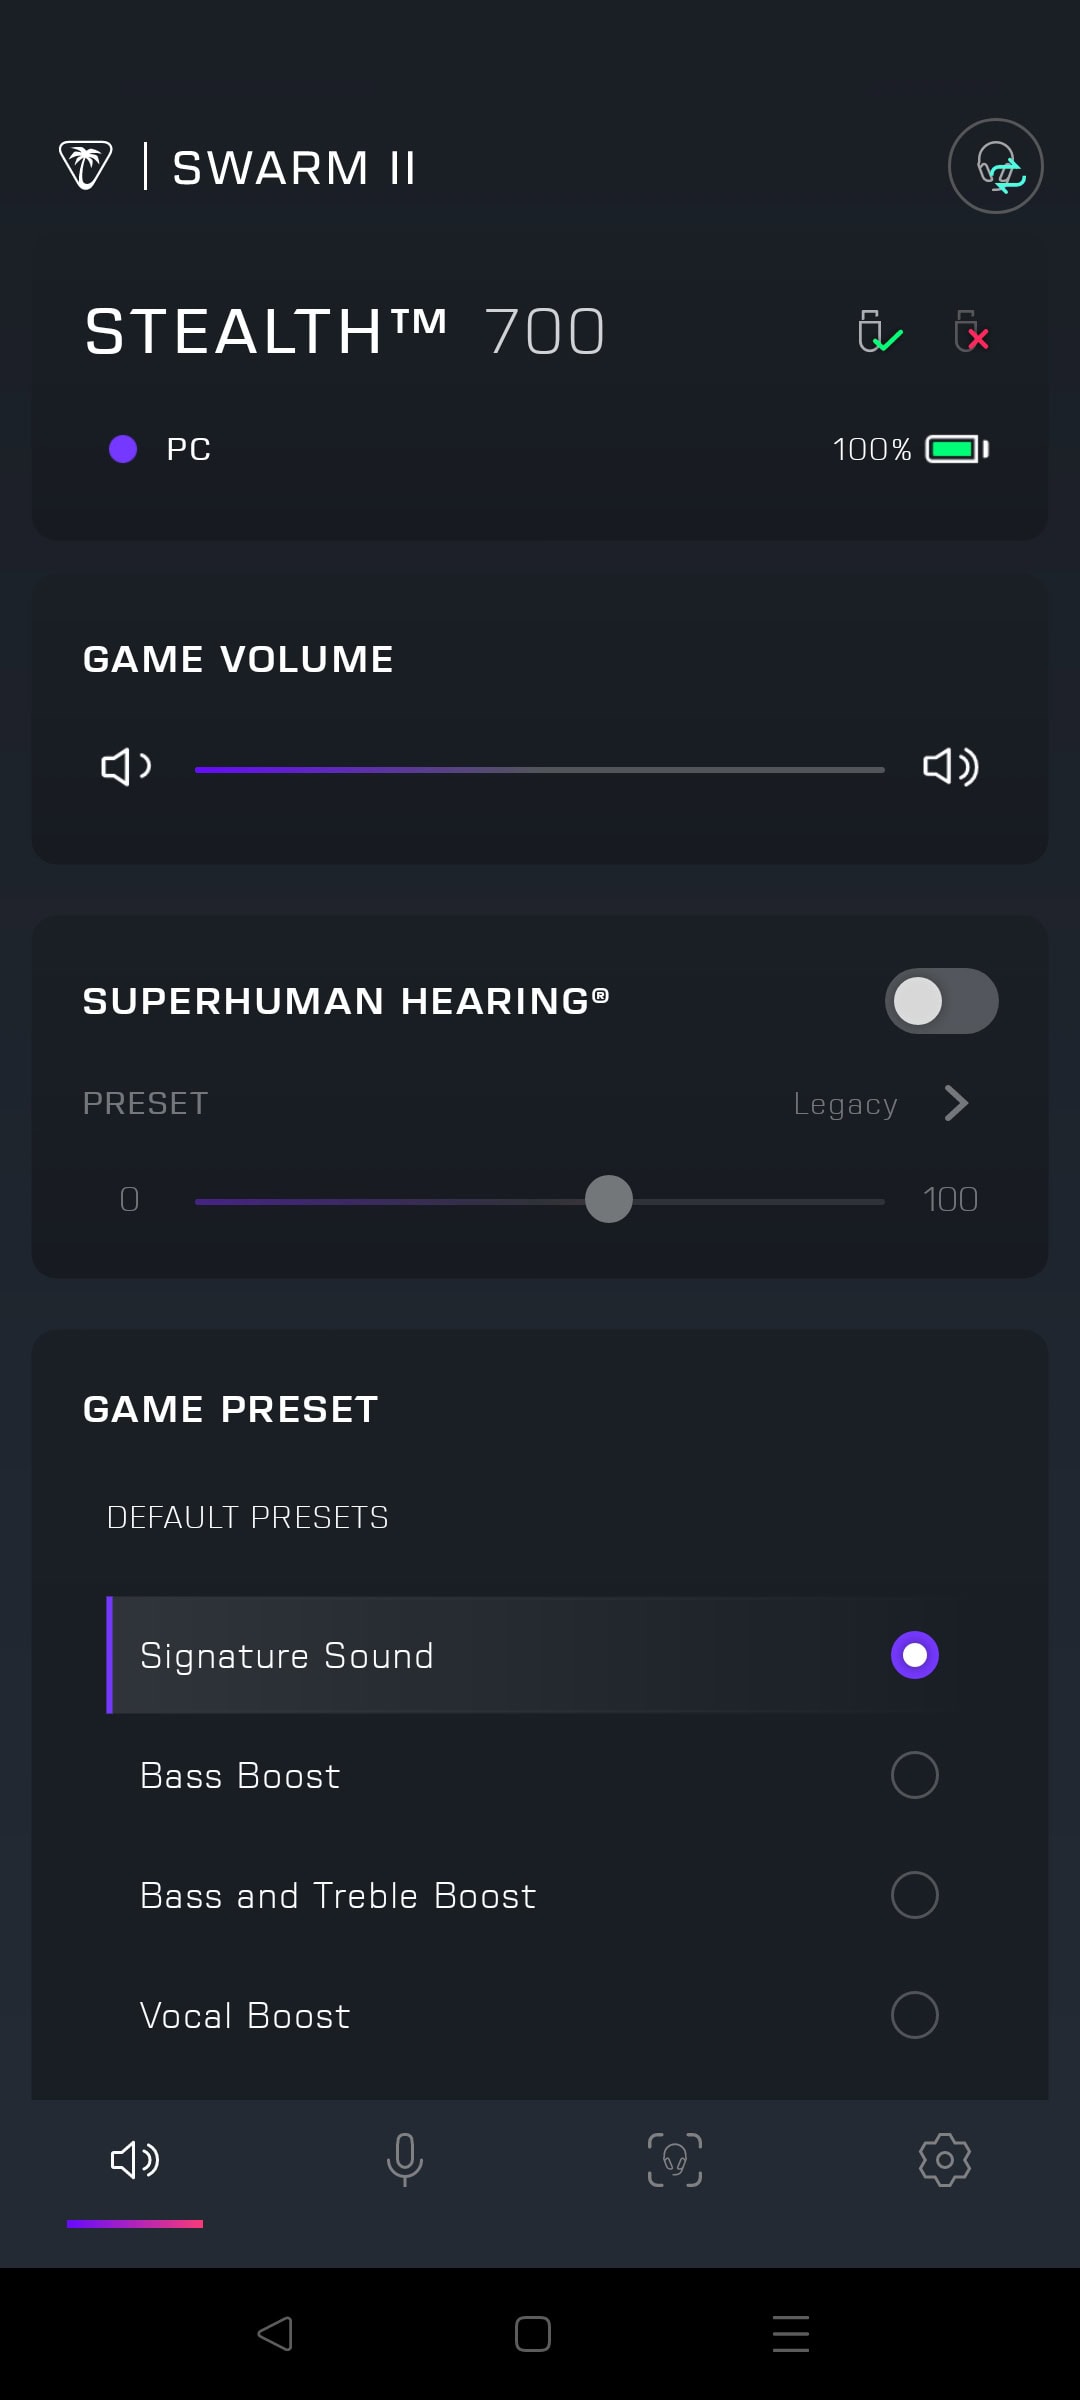Open the microphone tab
This screenshot has width=1080, height=2400.
405,2160
